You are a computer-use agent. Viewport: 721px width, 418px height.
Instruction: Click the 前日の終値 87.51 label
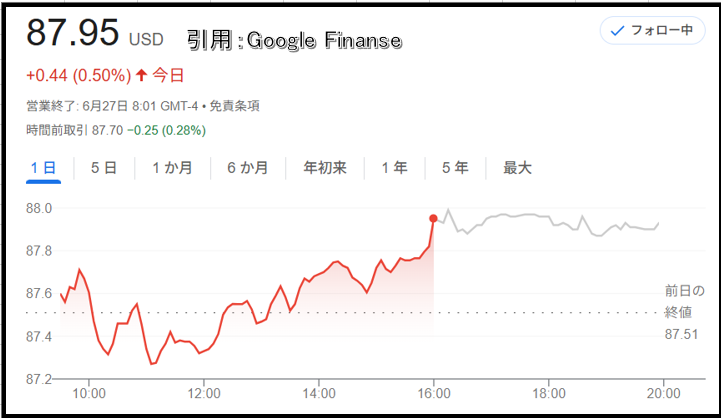684,313
